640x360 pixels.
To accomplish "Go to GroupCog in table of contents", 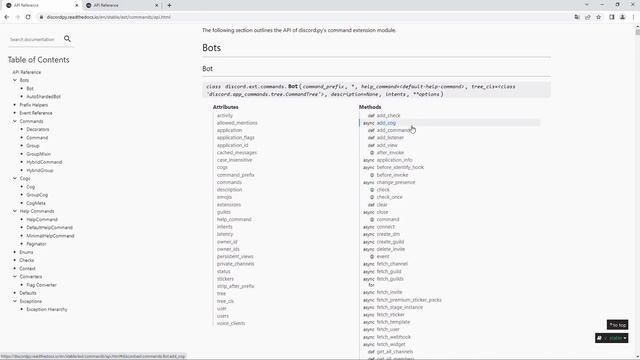I will click(37, 195).
